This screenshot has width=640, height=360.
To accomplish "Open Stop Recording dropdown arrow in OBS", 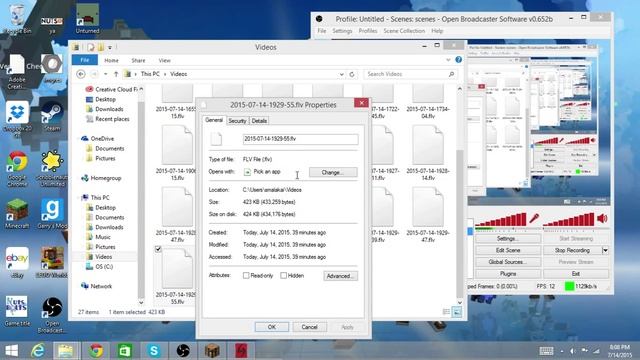I will pyautogui.click(x=605, y=250).
